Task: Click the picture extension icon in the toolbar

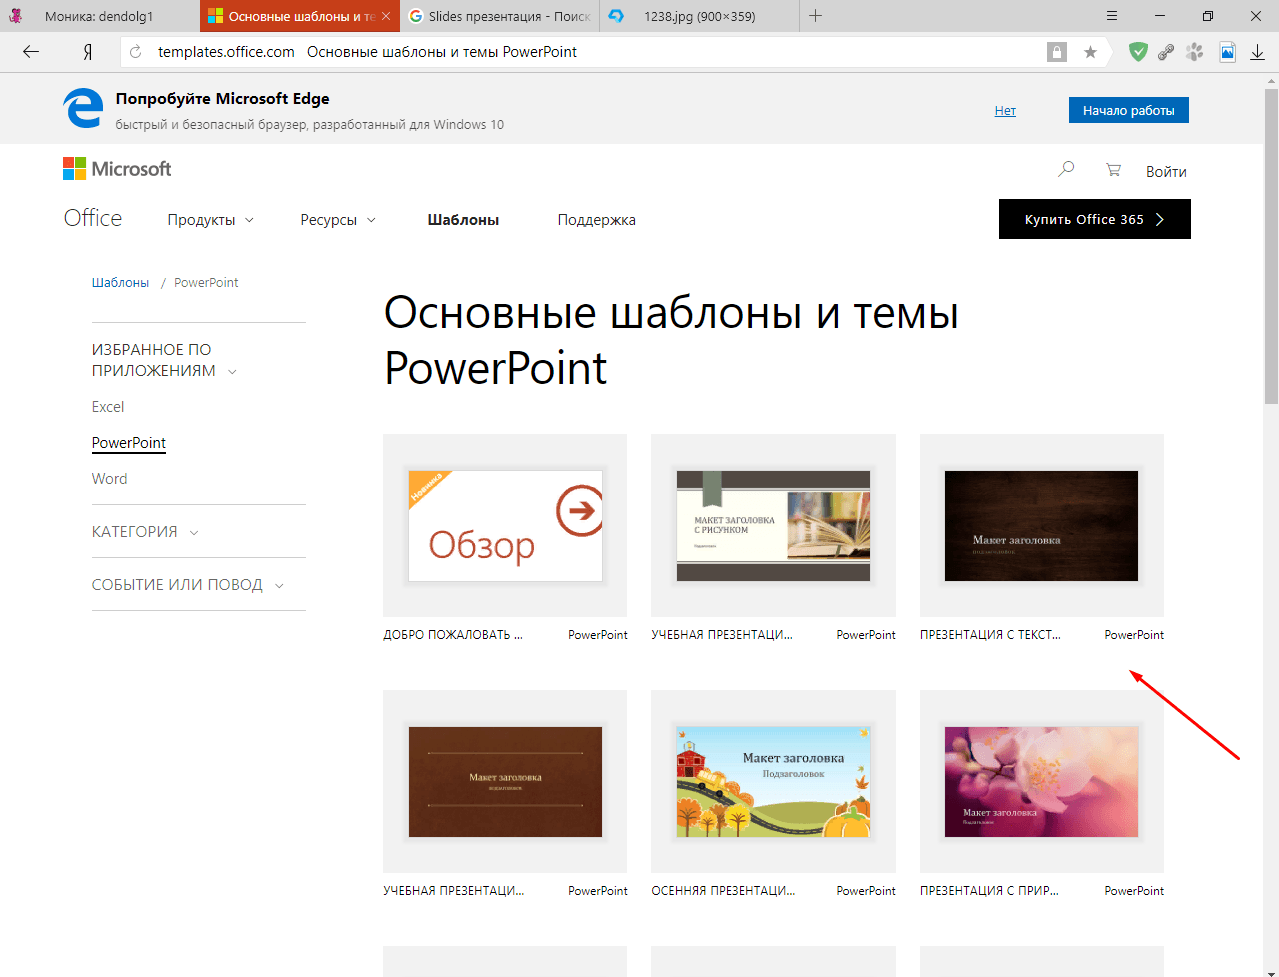Action: pos(1227,52)
